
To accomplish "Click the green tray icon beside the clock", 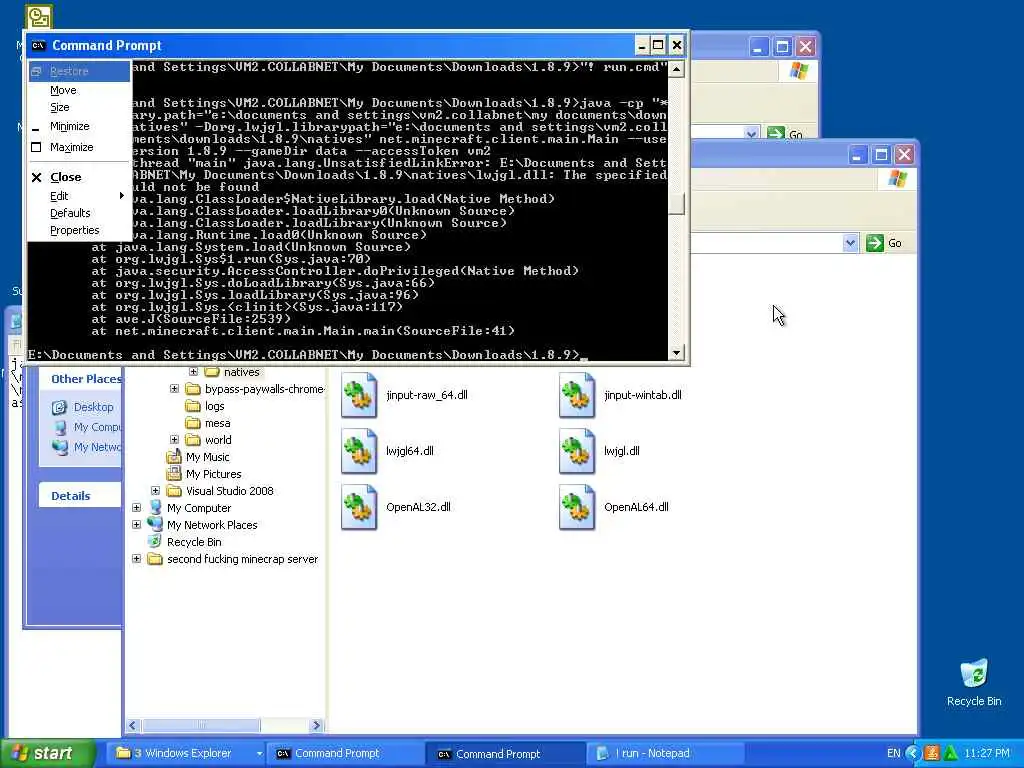I will 950,754.
